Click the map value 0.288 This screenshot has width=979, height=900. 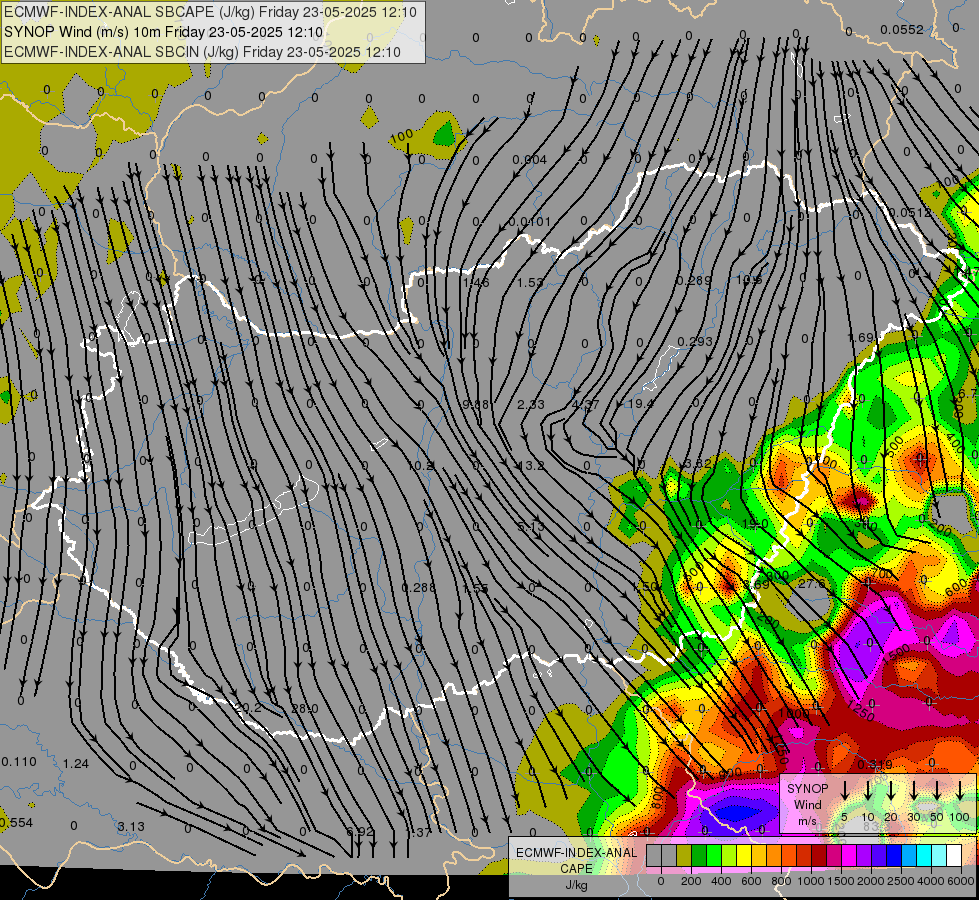tap(418, 588)
